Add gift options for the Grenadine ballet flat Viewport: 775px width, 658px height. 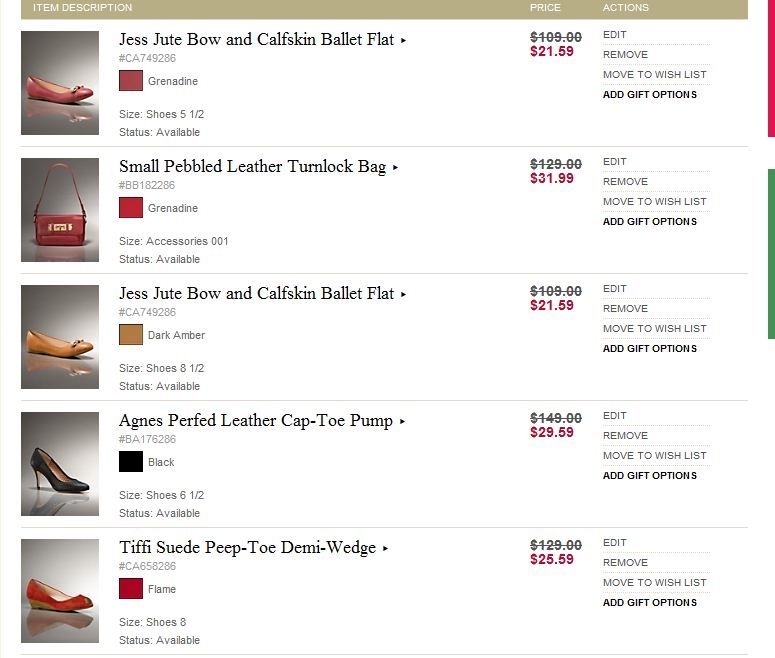pos(650,95)
